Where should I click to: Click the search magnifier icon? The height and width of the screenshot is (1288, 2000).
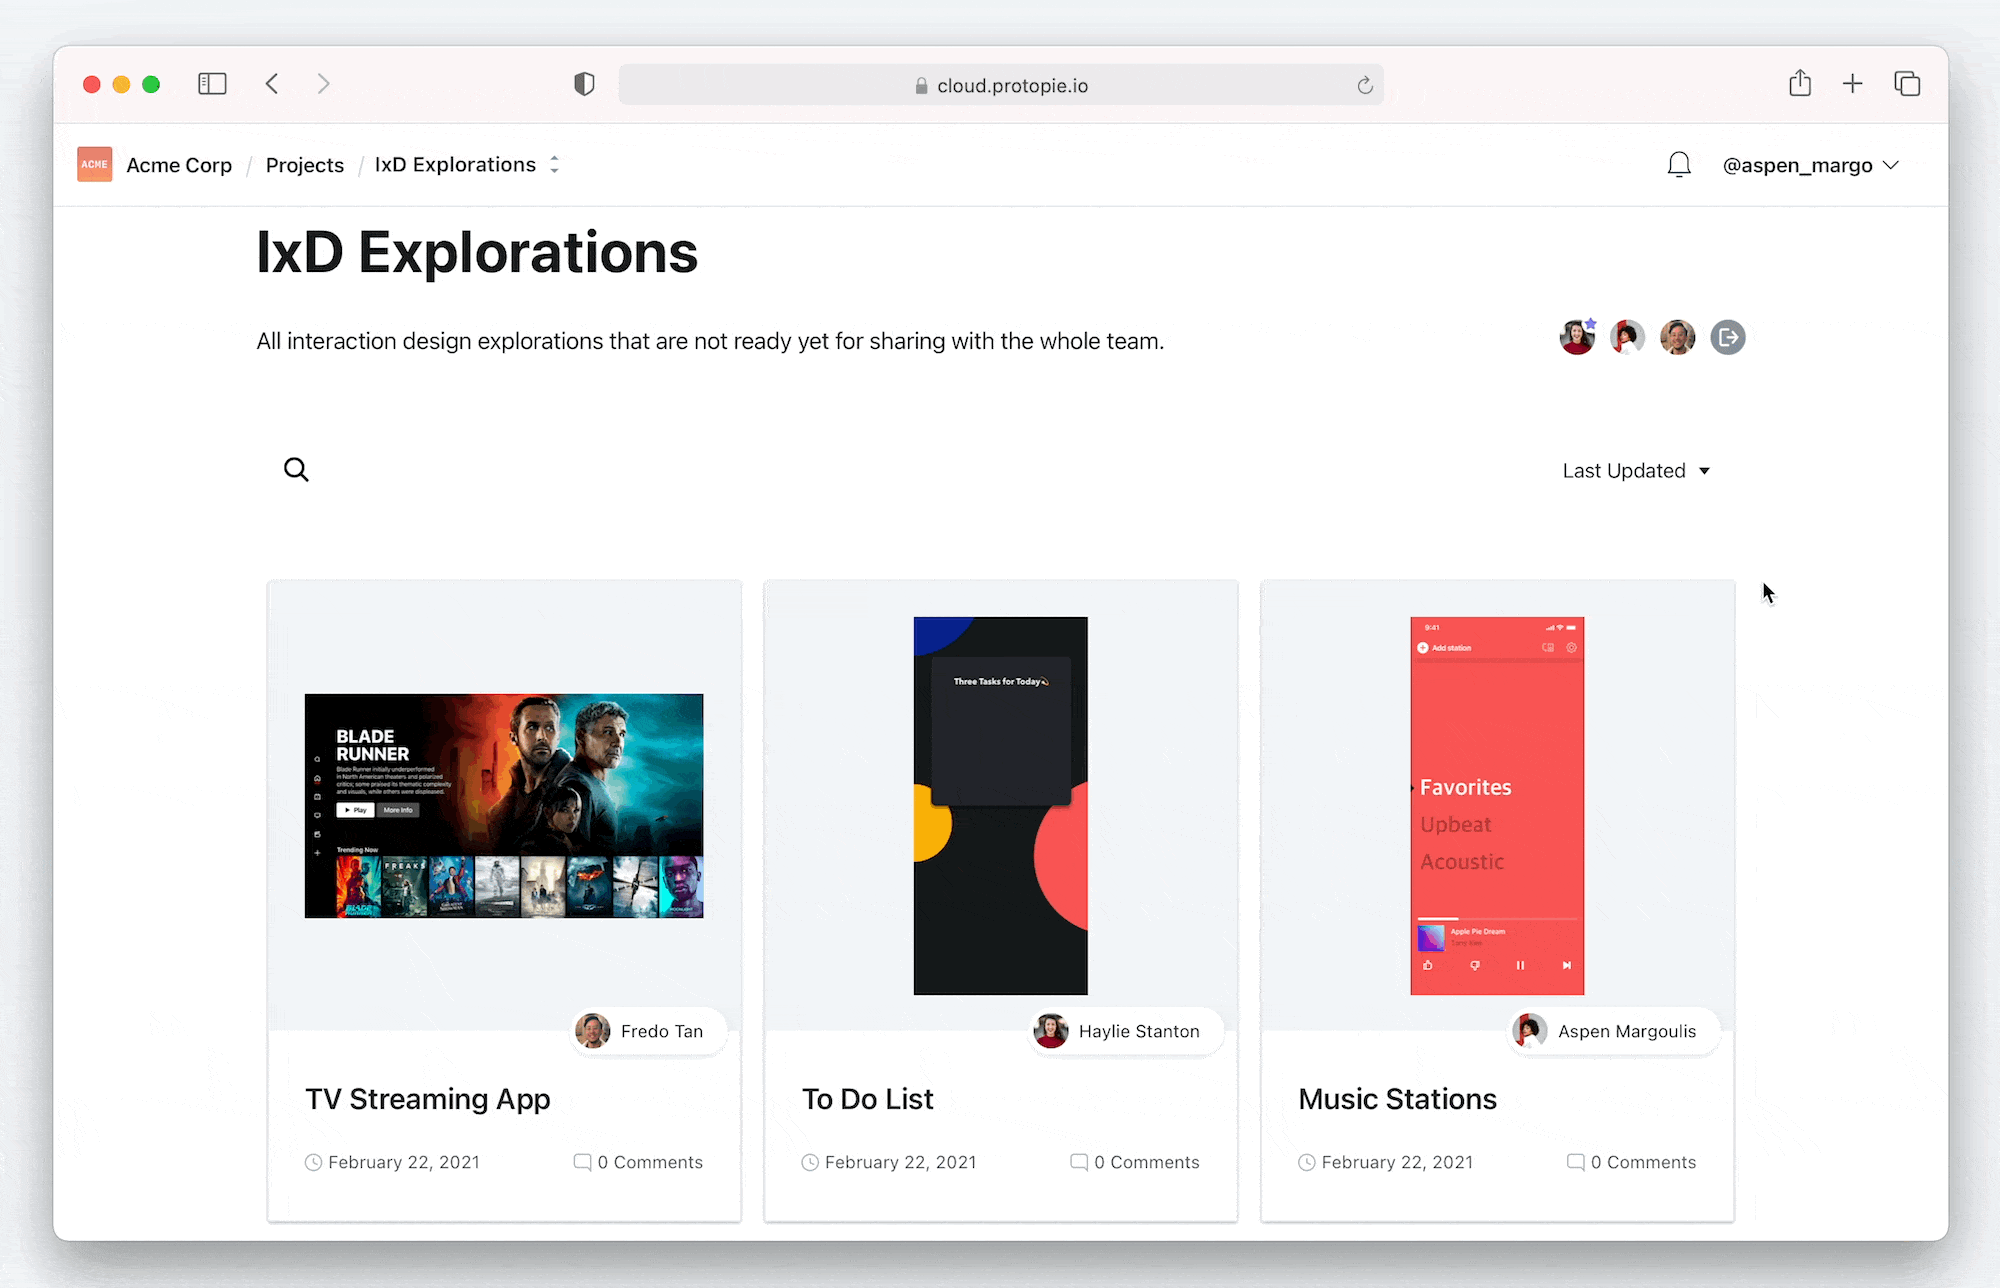coord(296,469)
